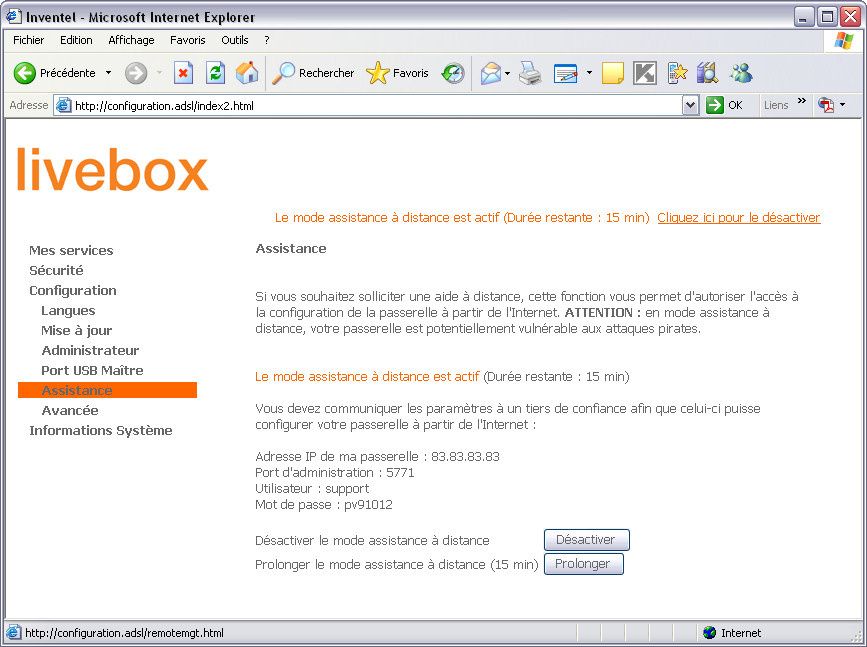Click the greyed Forward arrow button
Viewport: 867px width, 647px height.
136,73
